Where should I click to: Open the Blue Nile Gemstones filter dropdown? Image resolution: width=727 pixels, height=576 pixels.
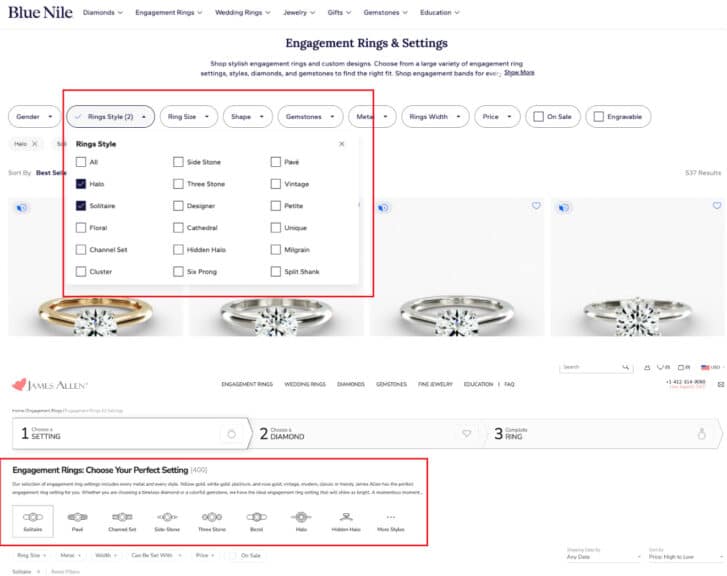click(x=310, y=116)
